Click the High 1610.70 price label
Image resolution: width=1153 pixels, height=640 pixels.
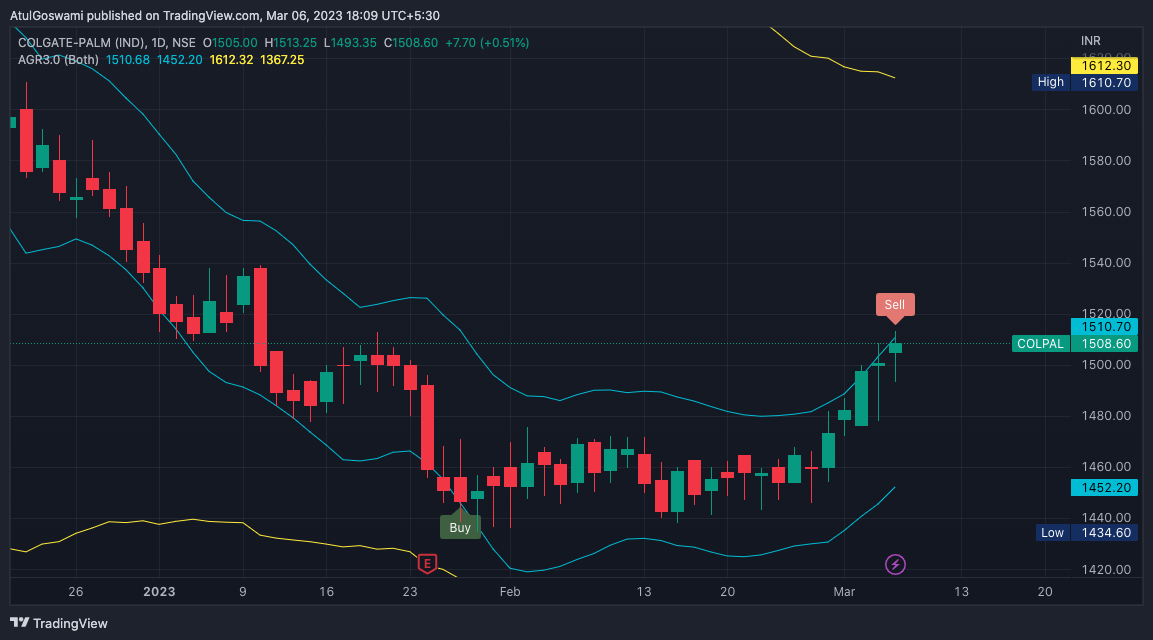1085,82
